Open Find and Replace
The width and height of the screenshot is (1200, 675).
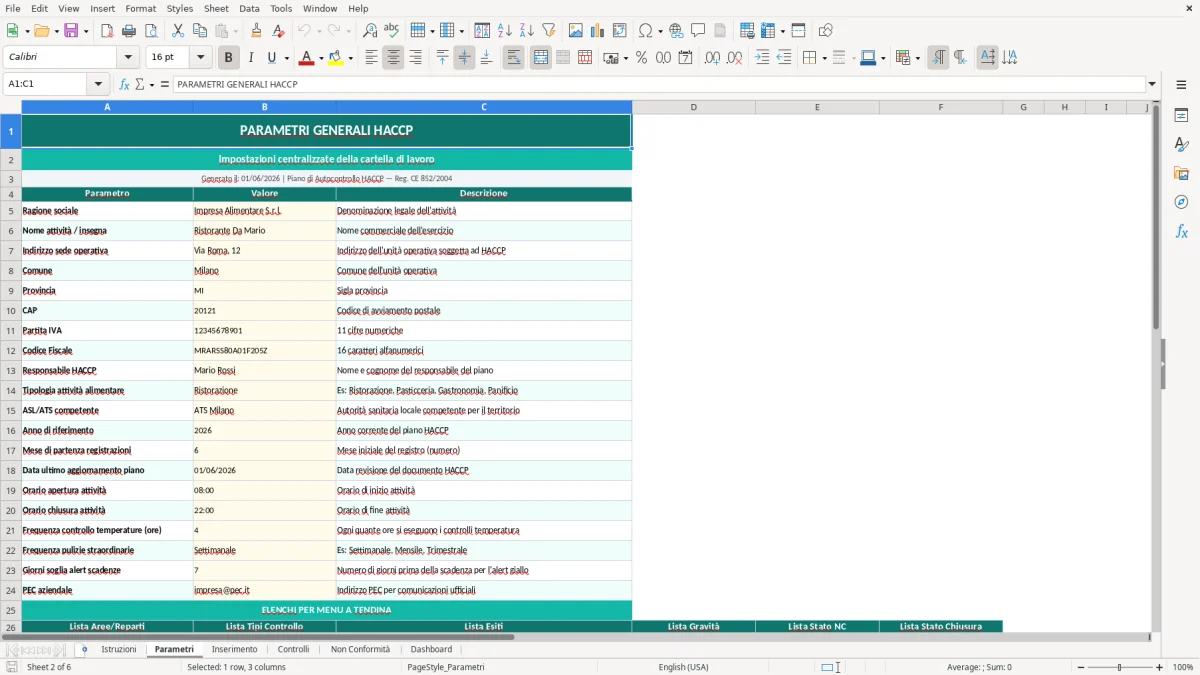[370, 31]
